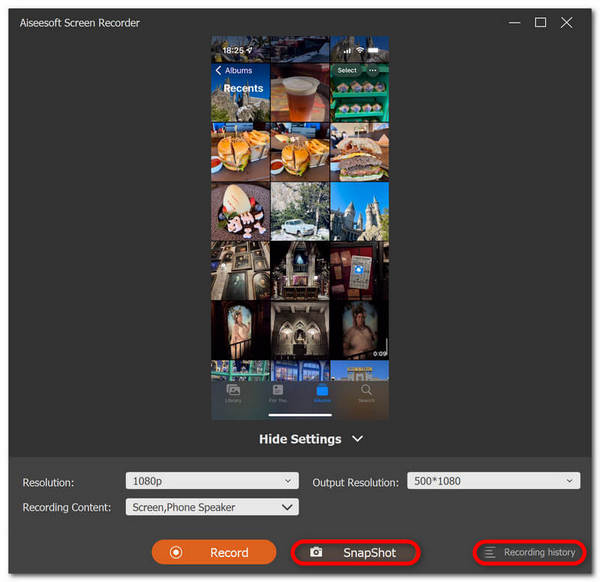The width and height of the screenshot is (600, 582).
Task: Open the Output Resolution 500*1080 dropdown
Action: tap(494, 481)
